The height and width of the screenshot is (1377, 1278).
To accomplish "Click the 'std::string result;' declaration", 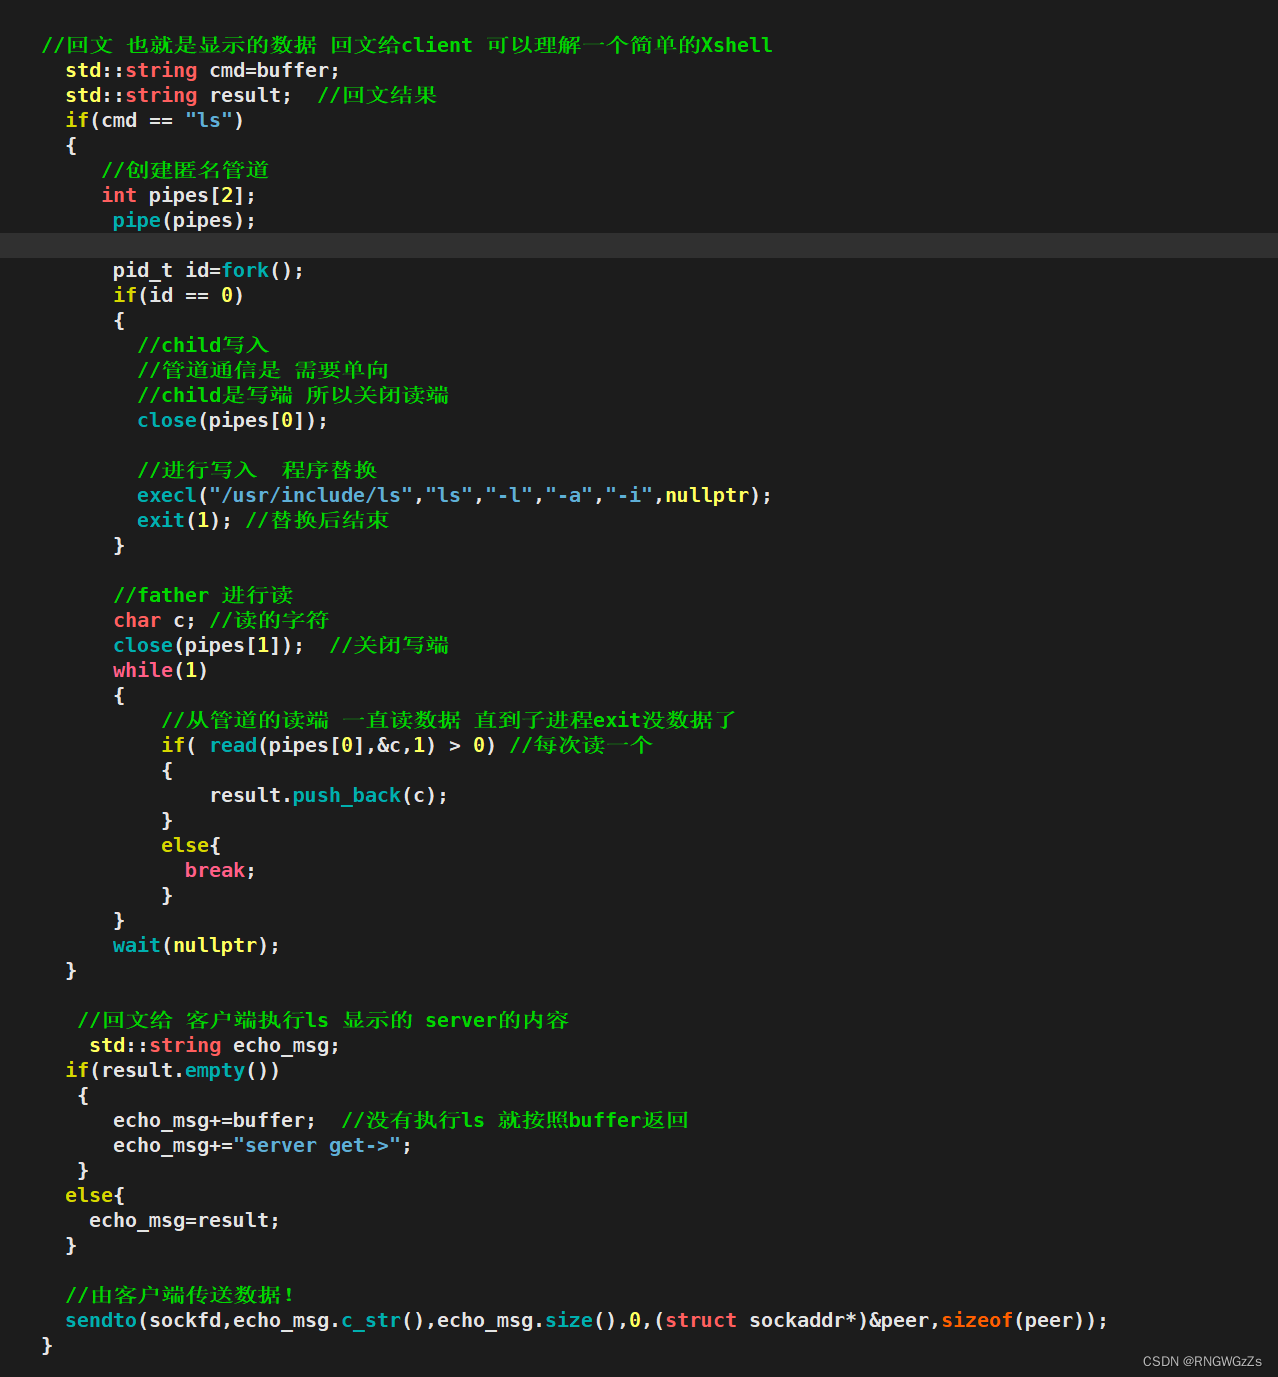I will coord(178,95).
